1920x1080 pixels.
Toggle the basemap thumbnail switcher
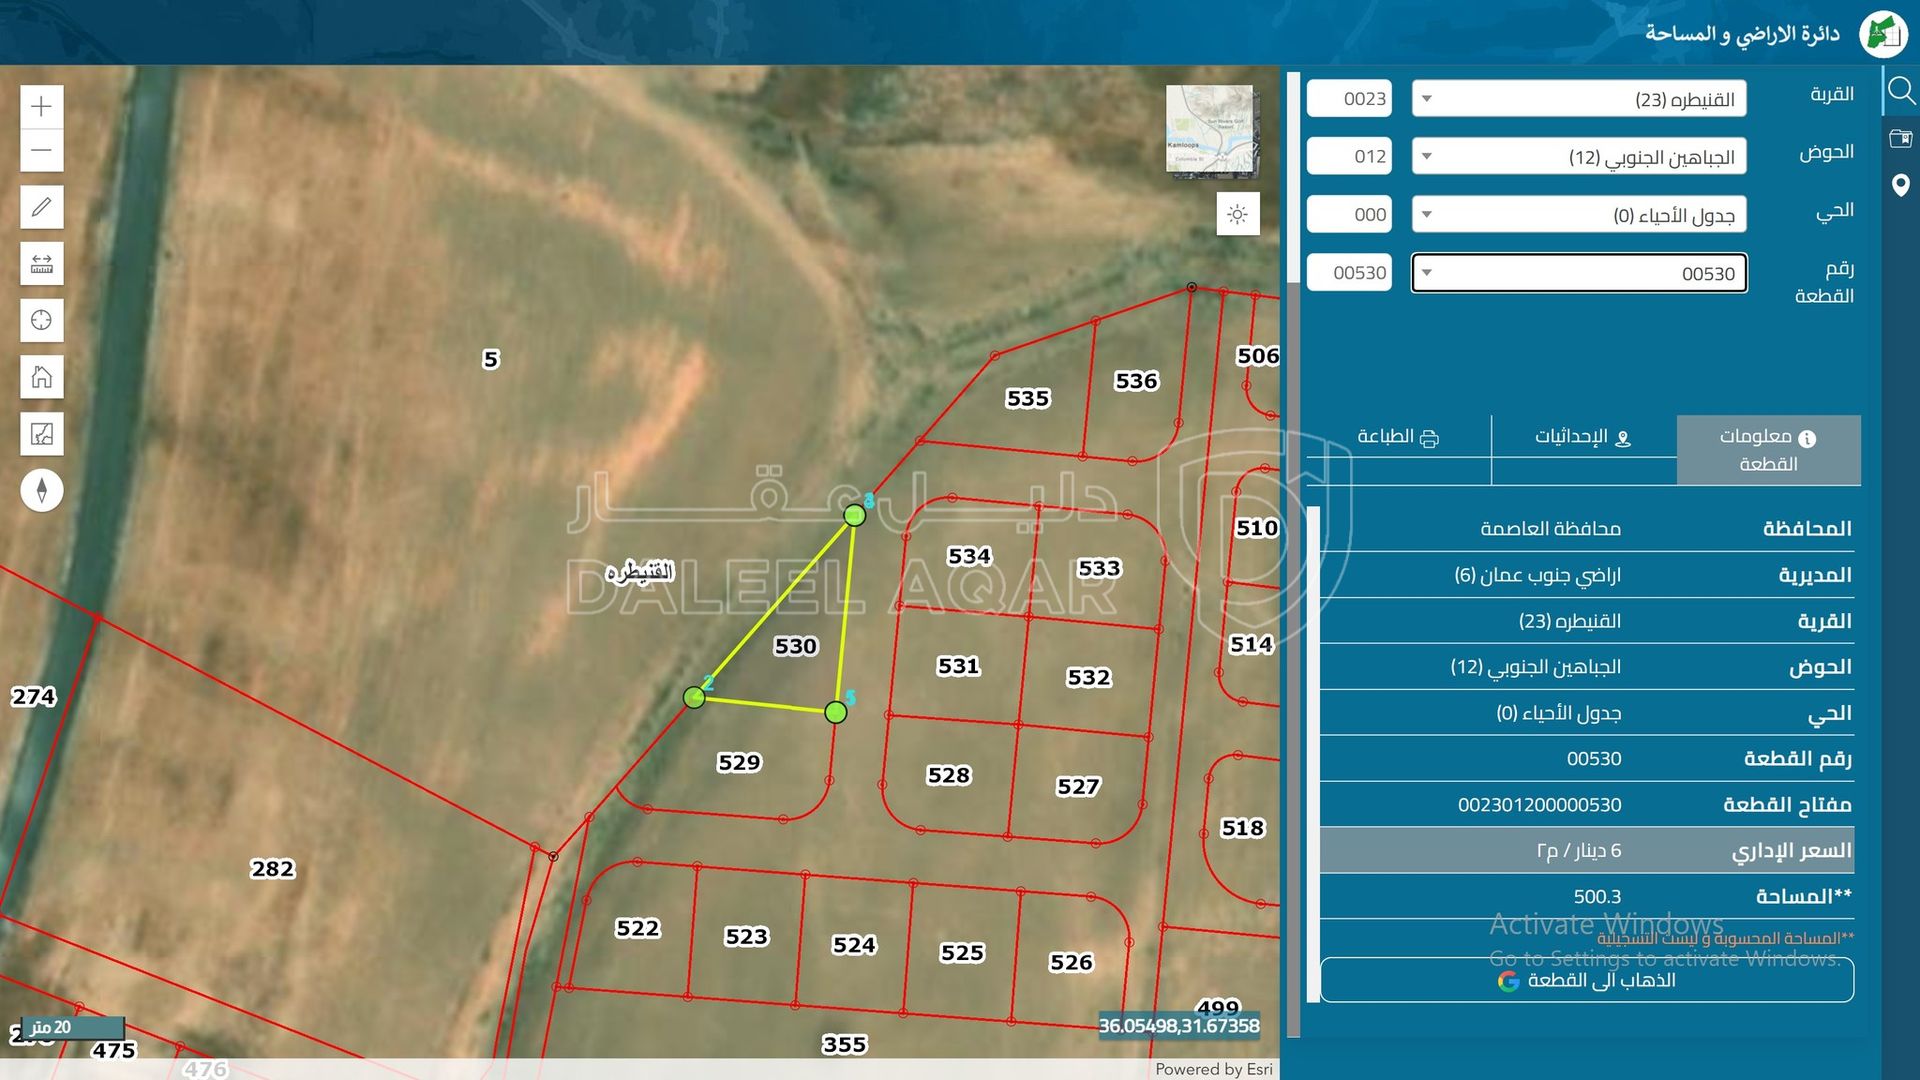pos(1211,131)
